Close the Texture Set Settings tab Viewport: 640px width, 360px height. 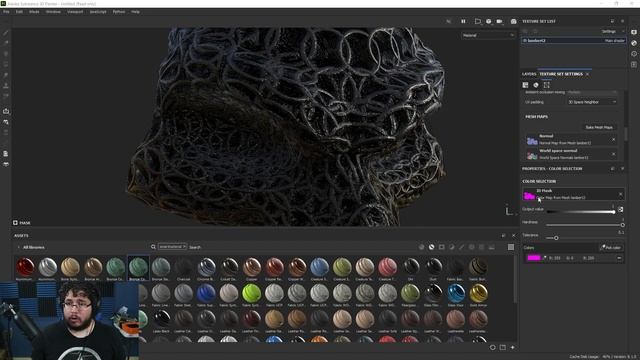(x=587, y=74)
